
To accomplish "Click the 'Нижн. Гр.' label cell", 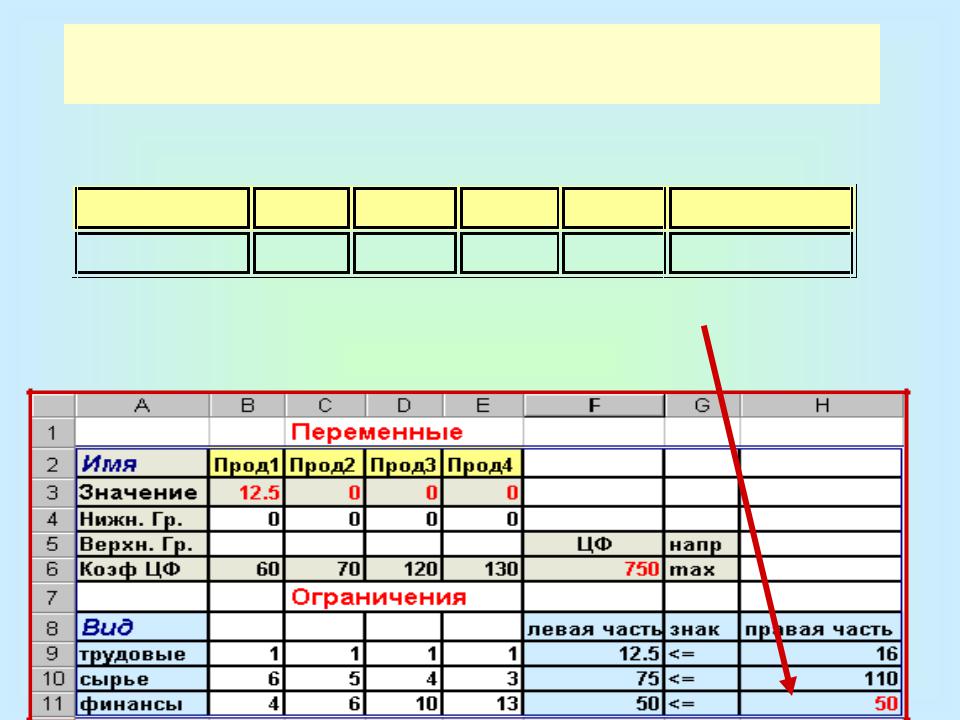I will tap(142, 519).
